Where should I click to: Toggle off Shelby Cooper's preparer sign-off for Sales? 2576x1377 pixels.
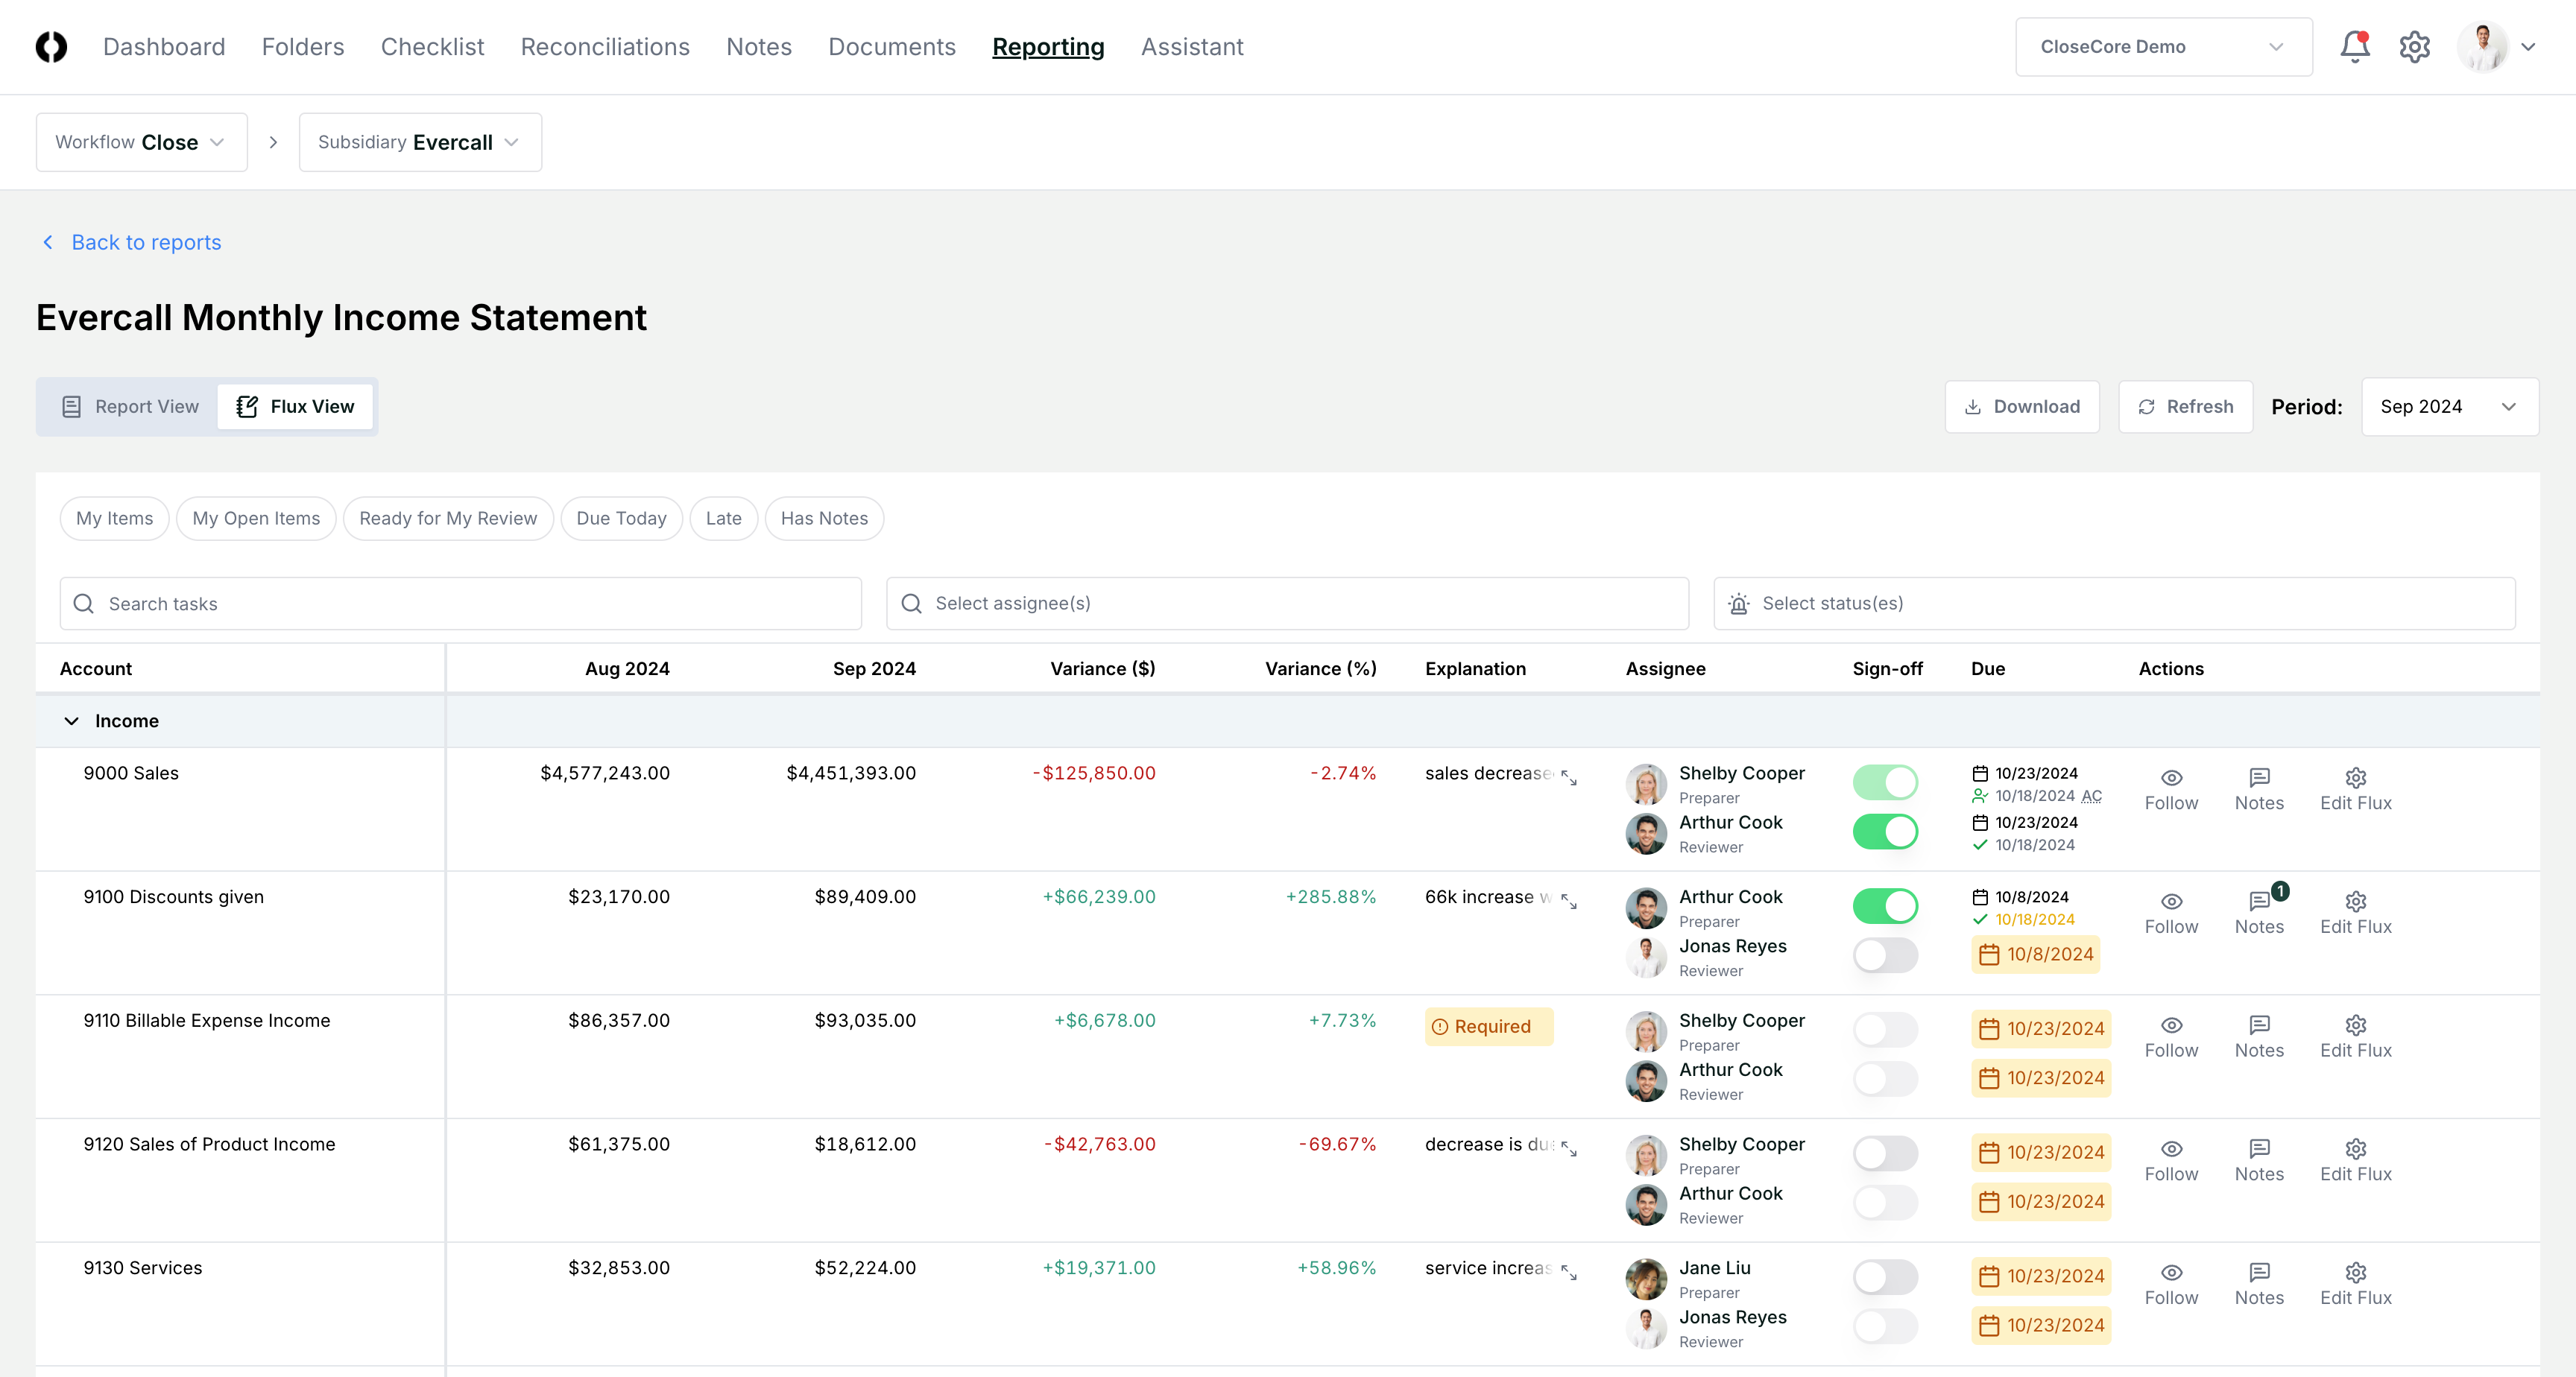point(1885,782)
